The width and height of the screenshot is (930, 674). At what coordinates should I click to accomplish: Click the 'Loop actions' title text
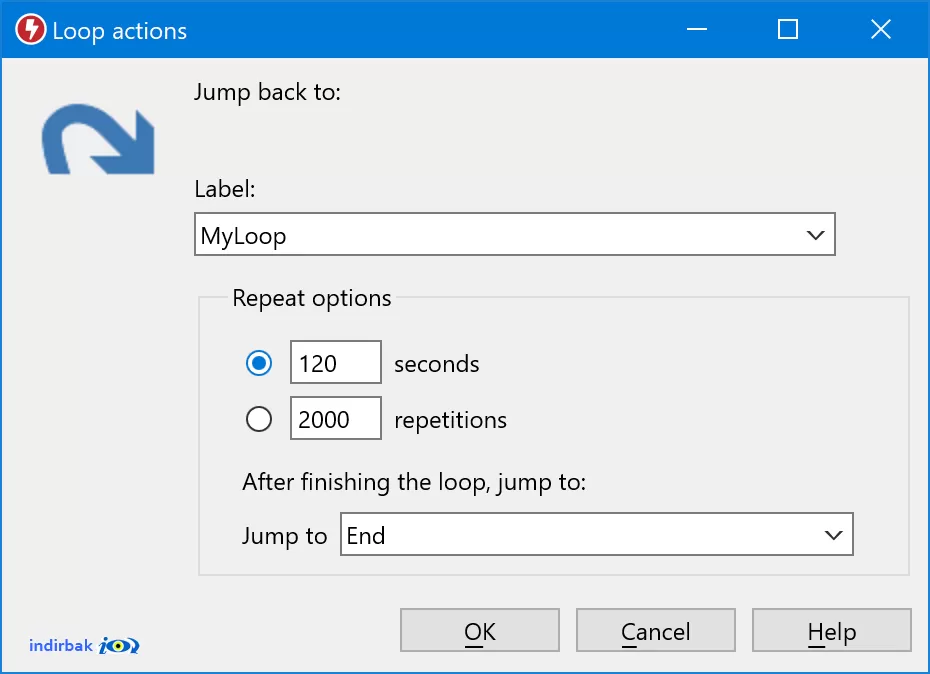pyautogui.click(x=120, y=31)
